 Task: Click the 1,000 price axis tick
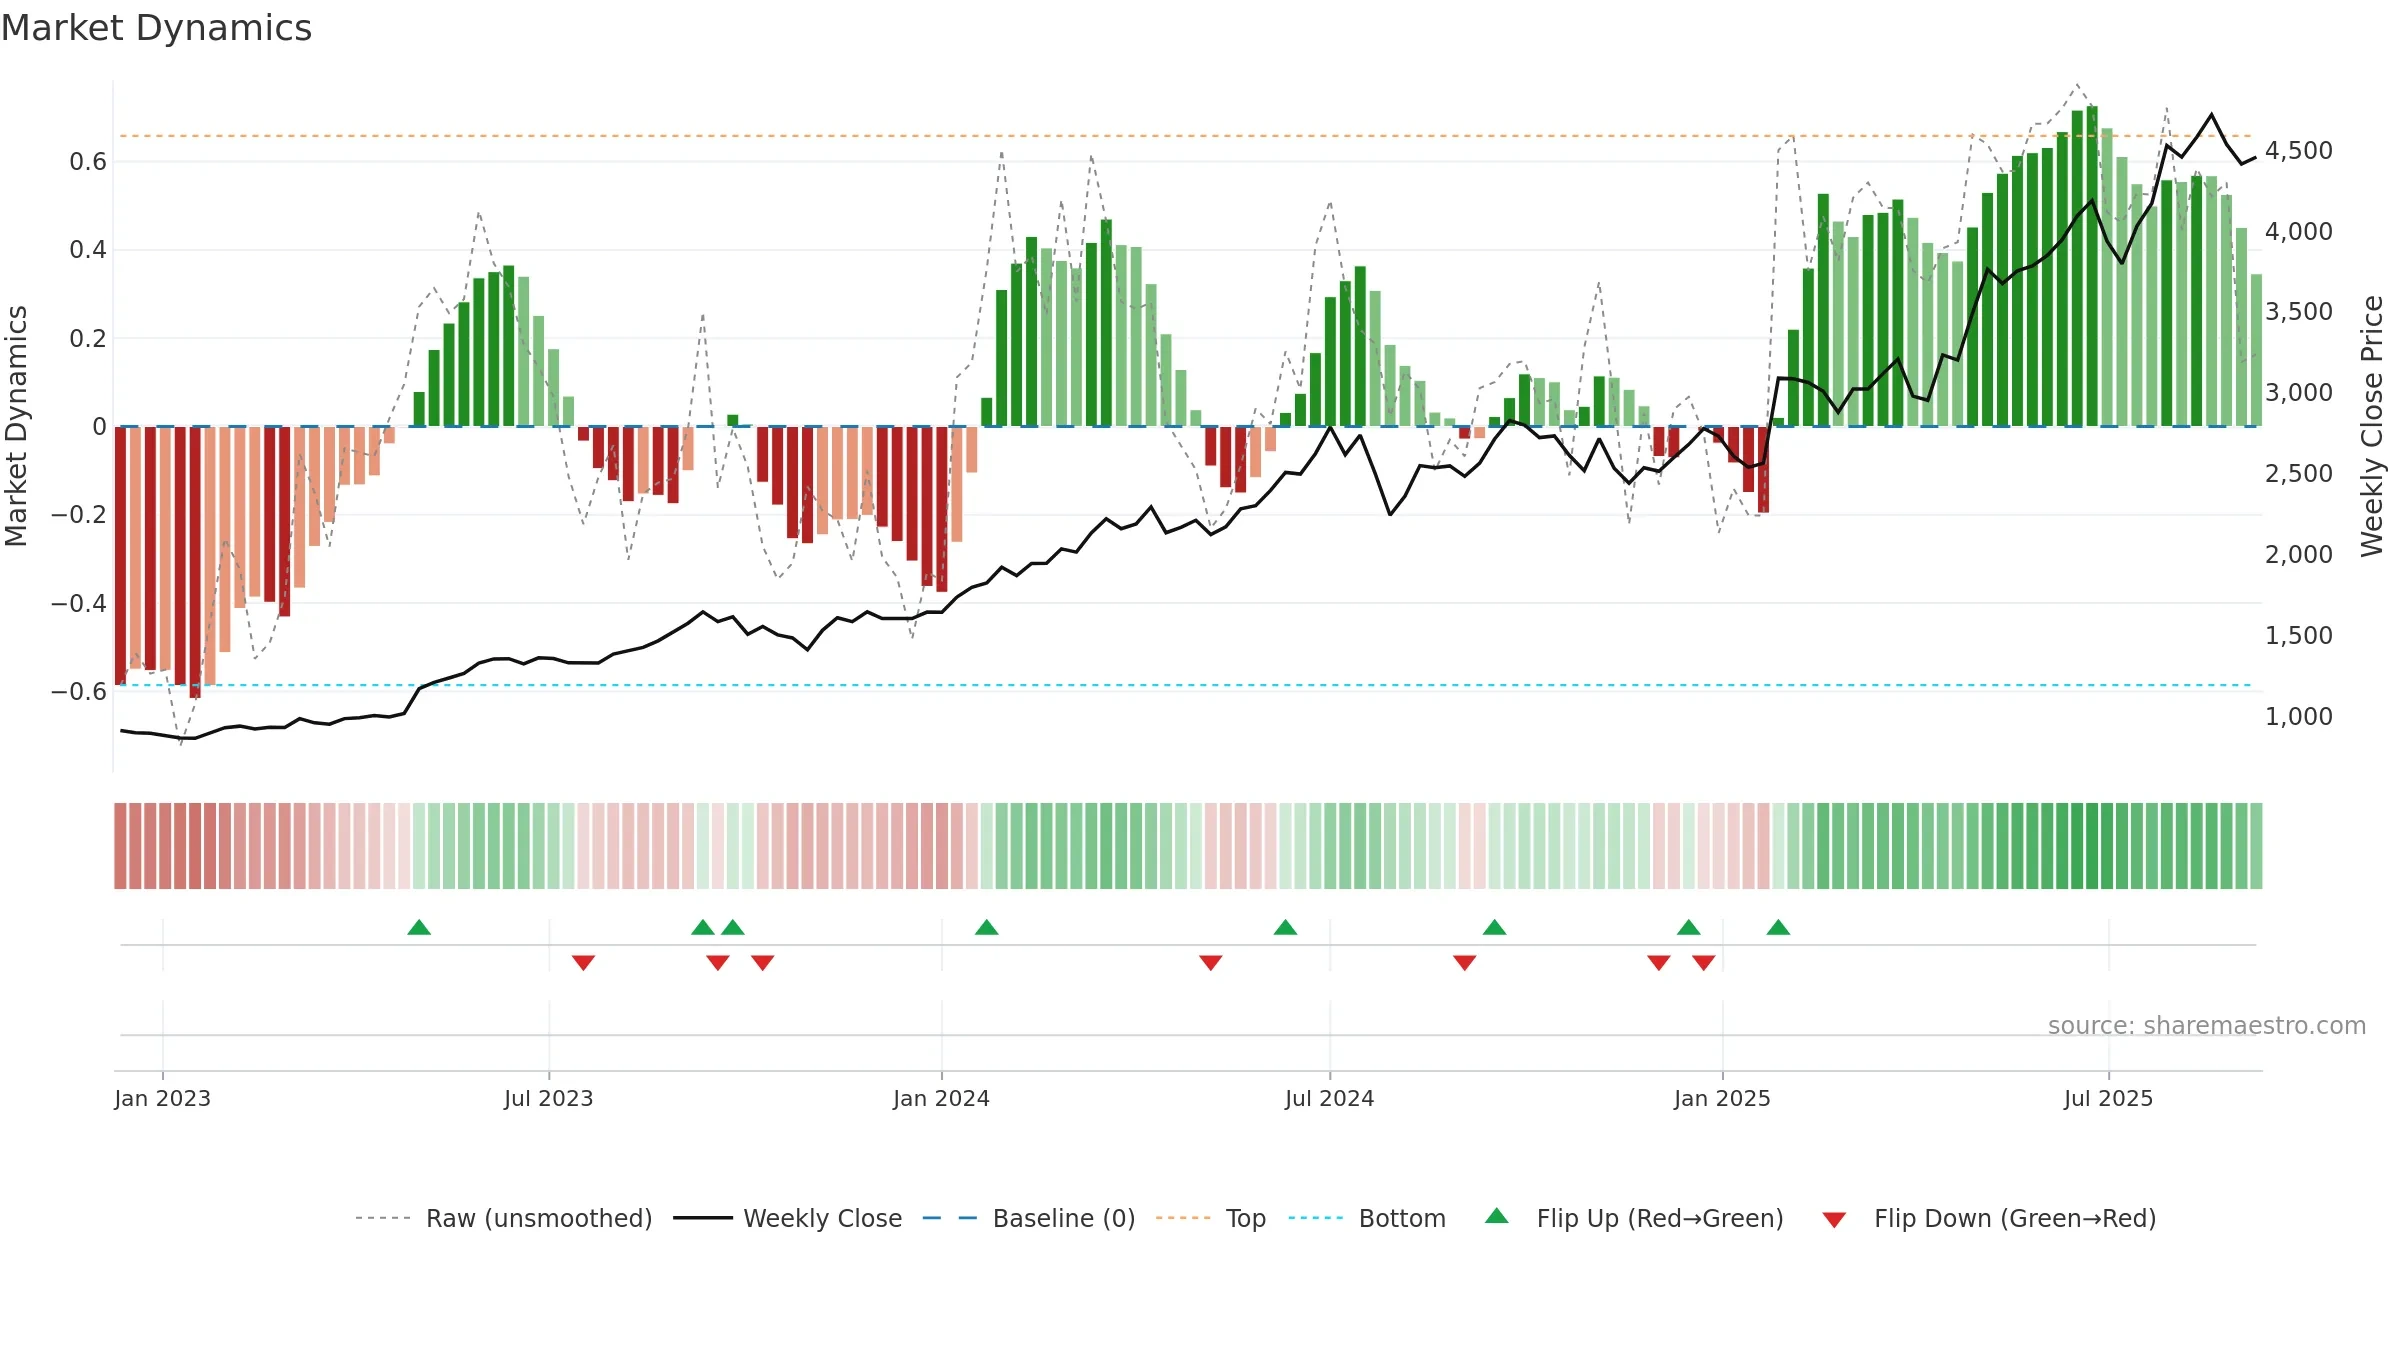(2299, 717)
